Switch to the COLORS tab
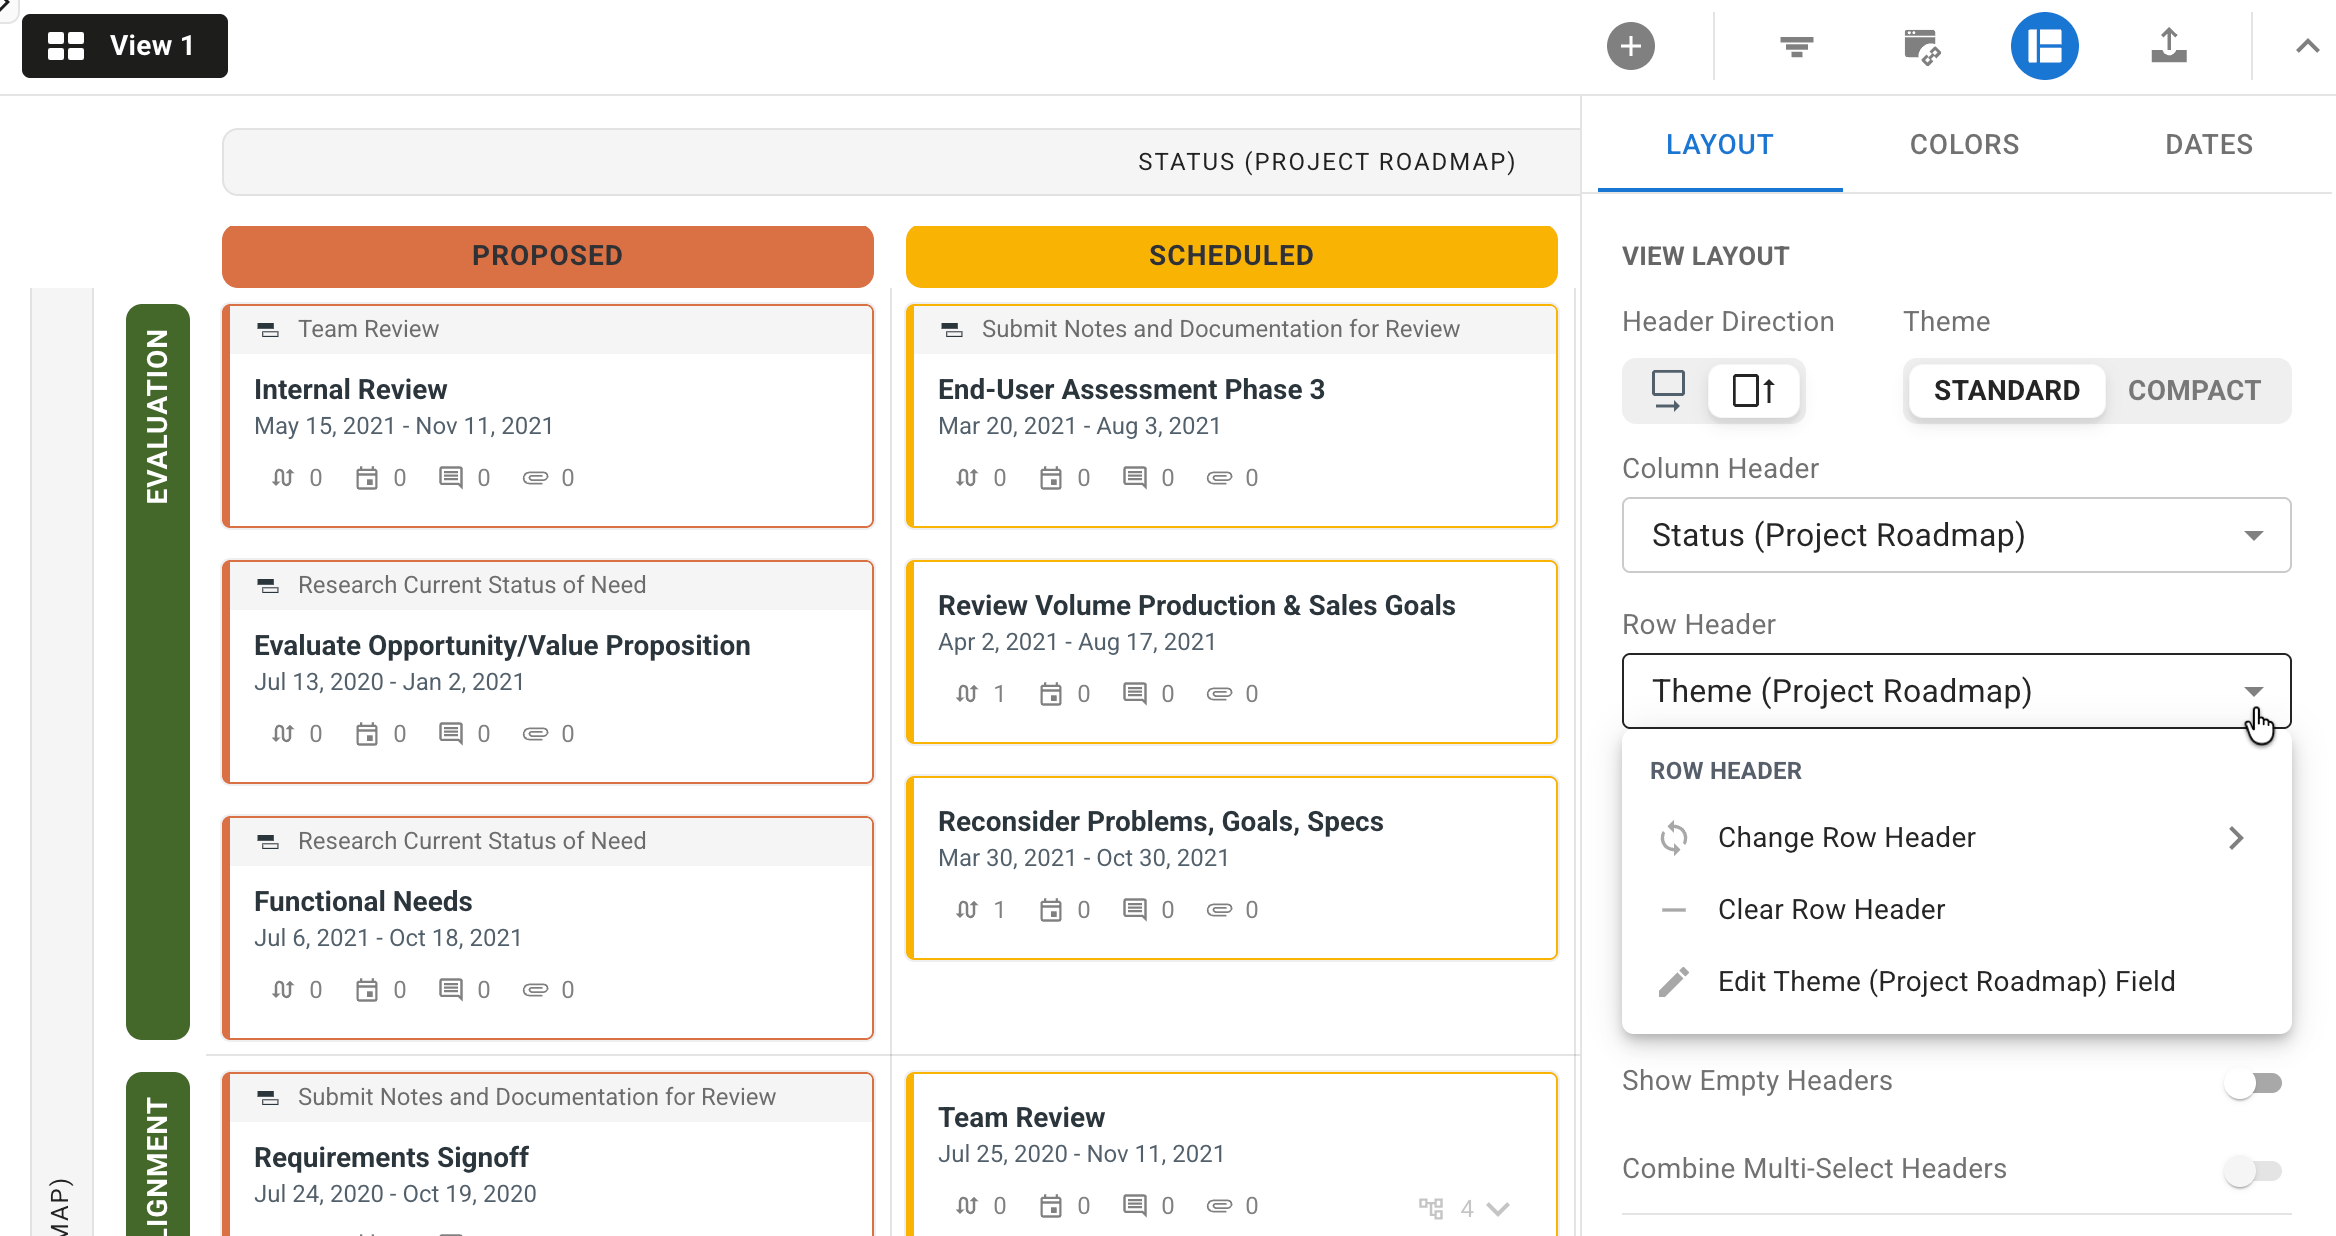Screen dimensions: 2336x1236 click(x=1963, y=144)
